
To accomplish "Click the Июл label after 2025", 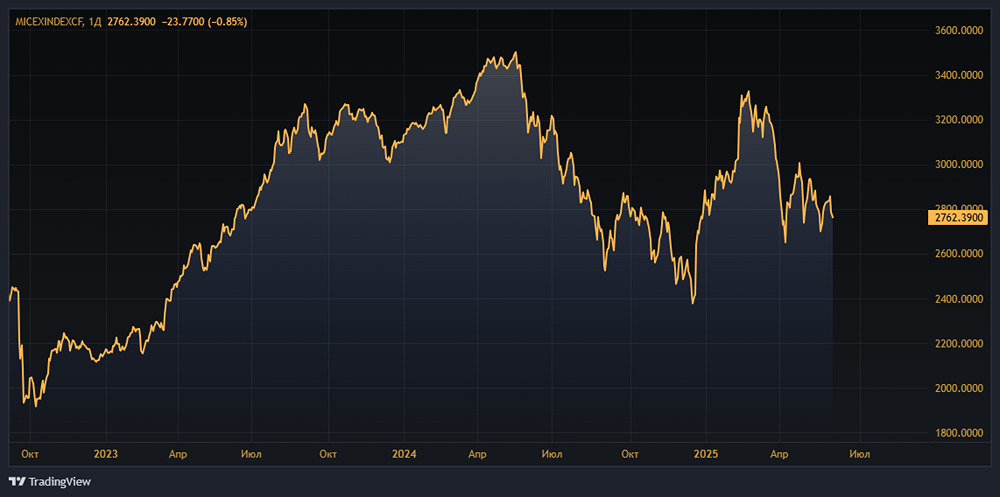I will pyautogui.click(x=860, y=454).
